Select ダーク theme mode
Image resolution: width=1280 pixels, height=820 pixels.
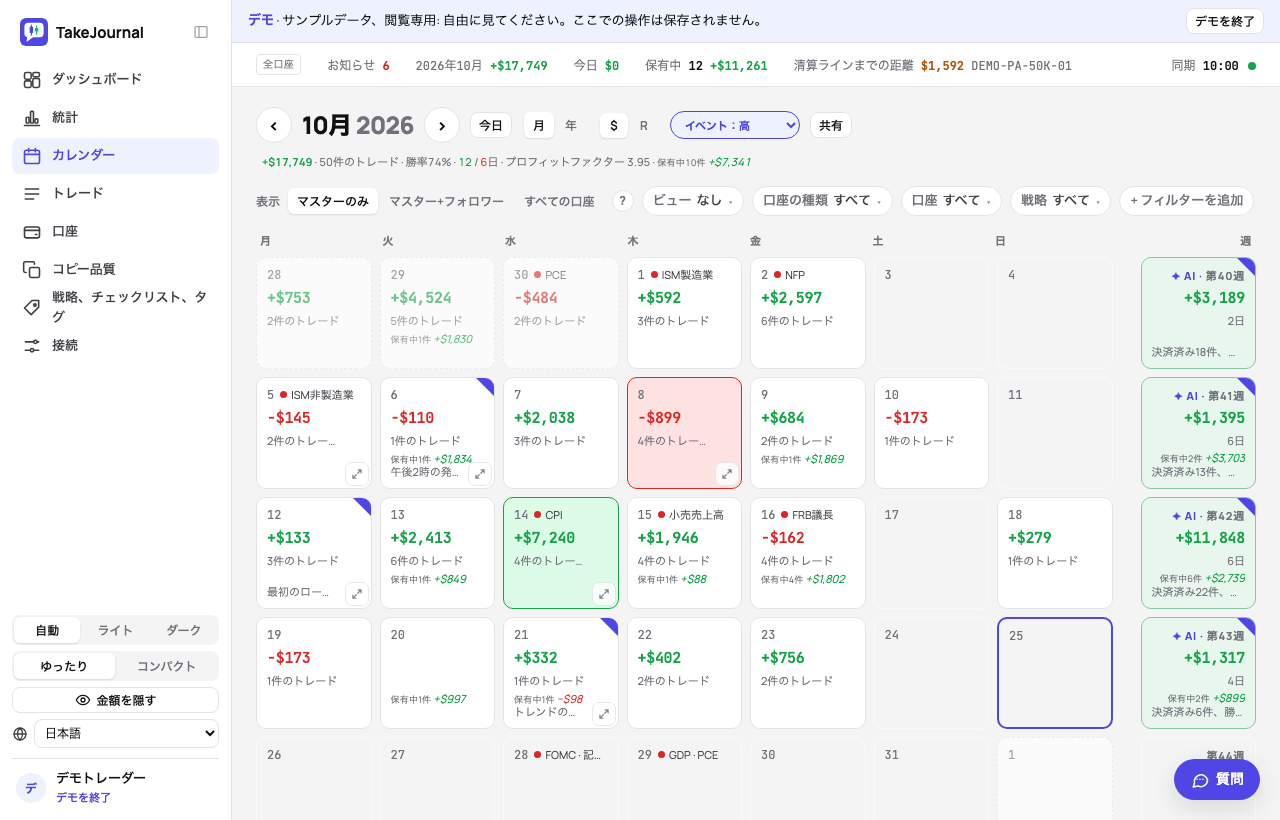click(183, 630)
